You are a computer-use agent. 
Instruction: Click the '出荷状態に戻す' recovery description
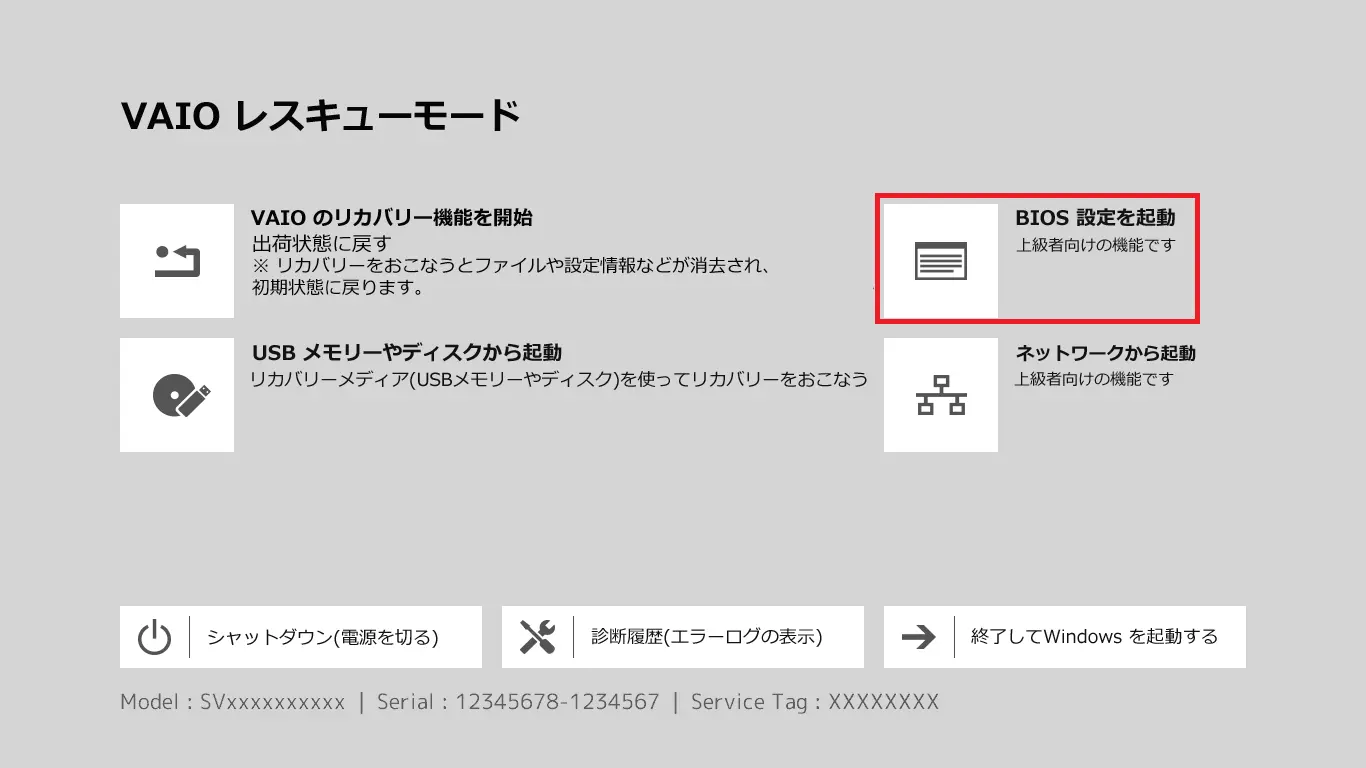click(x=321, y=244)
